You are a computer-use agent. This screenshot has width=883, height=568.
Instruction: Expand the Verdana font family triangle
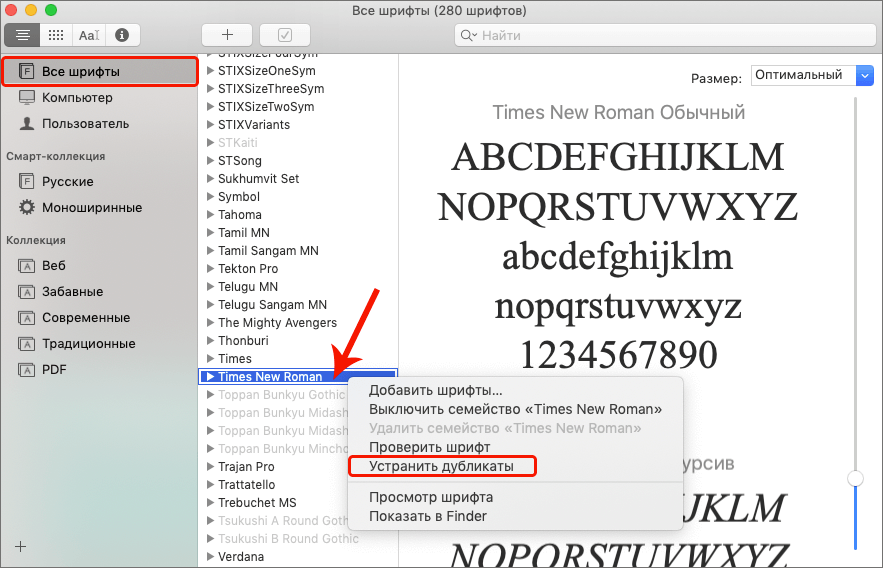tap(210, 557)
